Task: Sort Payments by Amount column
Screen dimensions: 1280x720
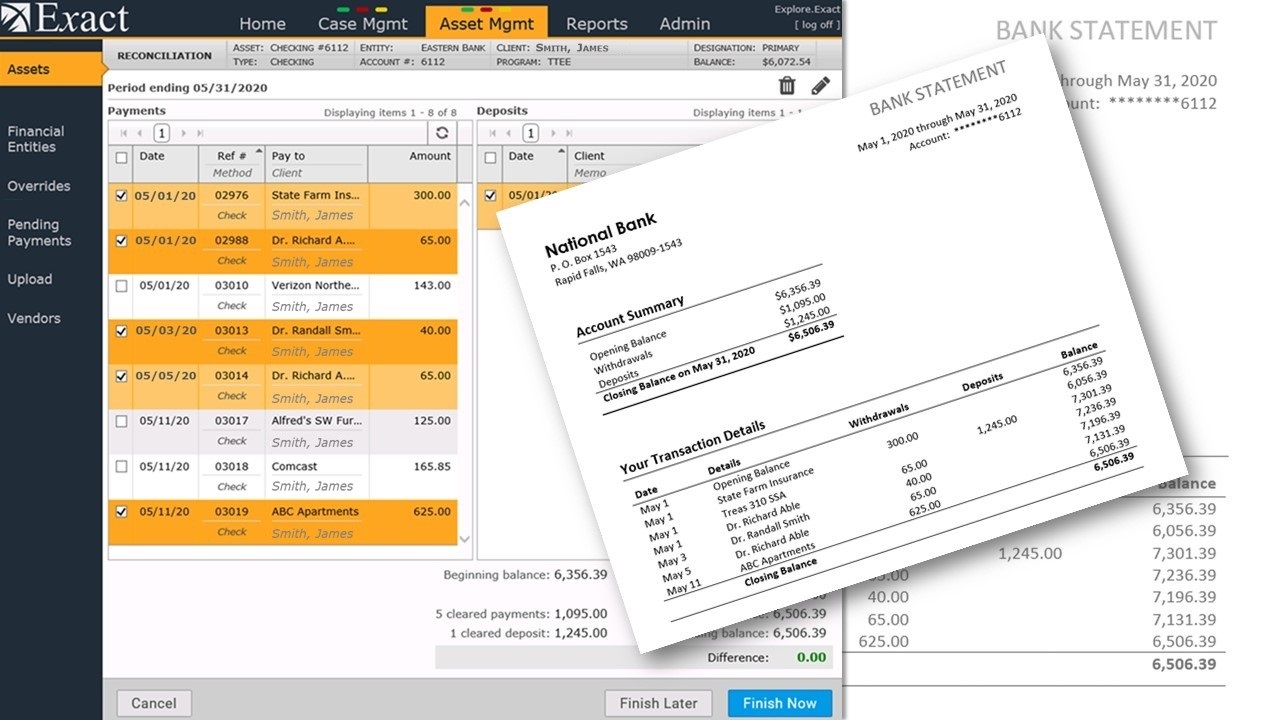Action: point(430,156)
